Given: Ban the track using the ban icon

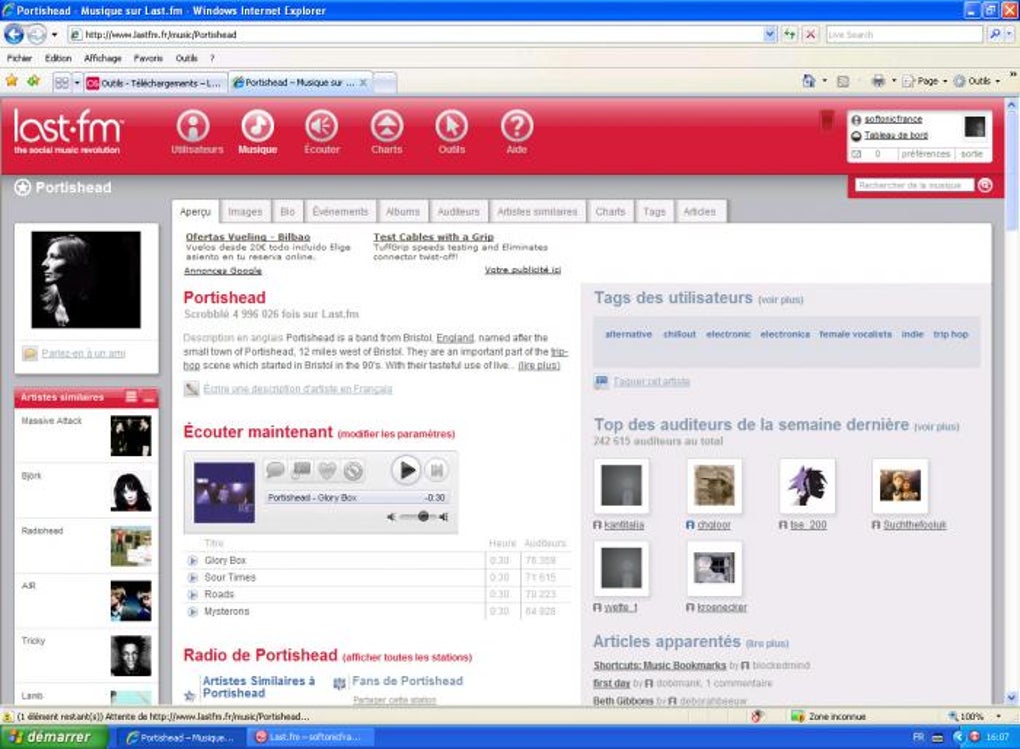Looking at the screenshot, I should [x=355, y=470].
